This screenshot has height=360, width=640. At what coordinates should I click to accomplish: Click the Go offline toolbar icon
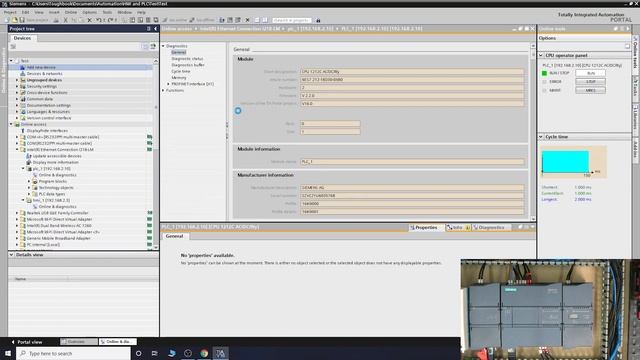click(192, 20)
